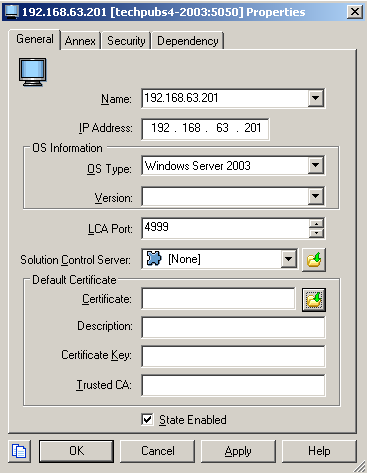
Task: Toggle the State Enabled checkbox
Action: (x=147, y=419)
